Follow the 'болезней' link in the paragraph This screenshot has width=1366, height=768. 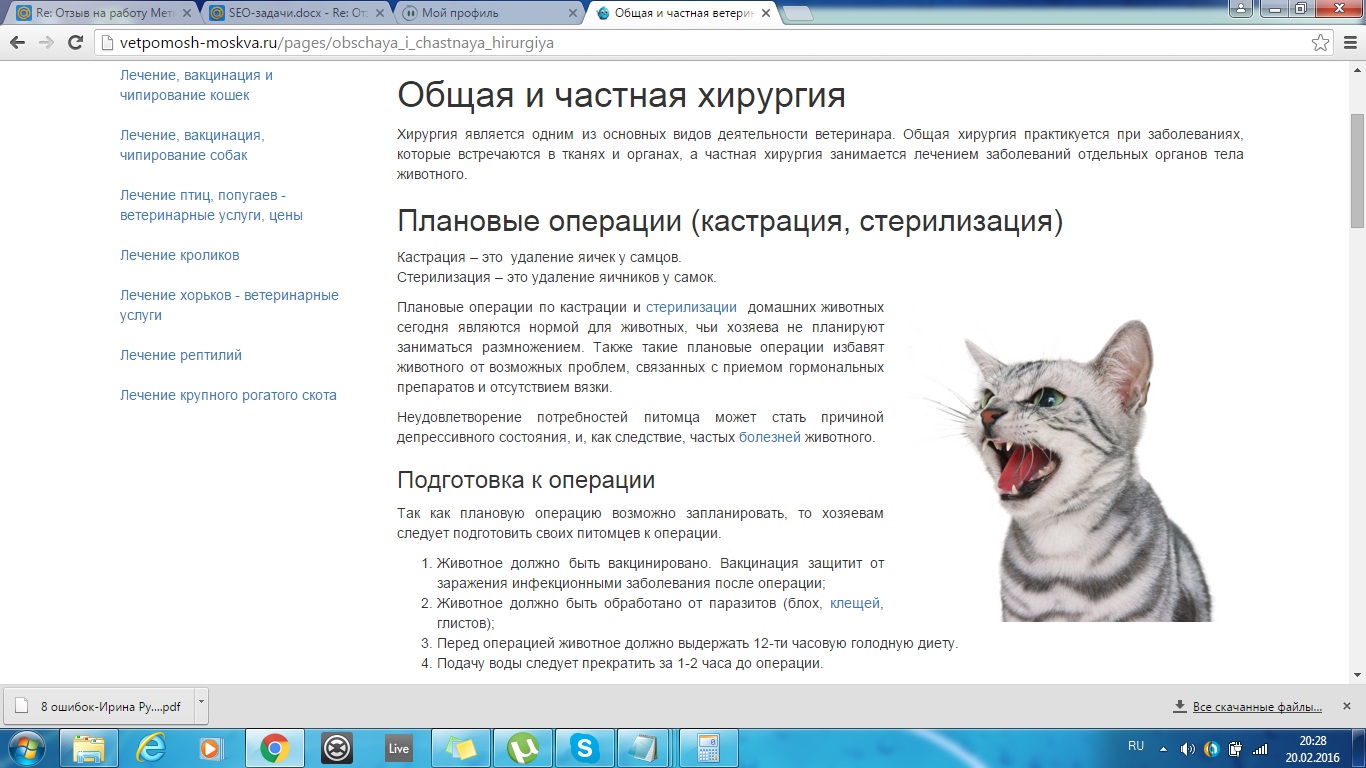[x=770, y=437]
